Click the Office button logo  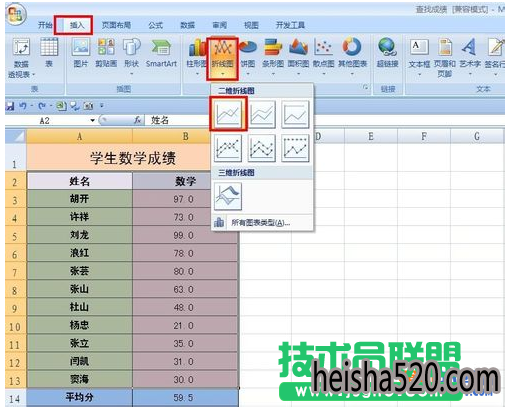[15, 15]
